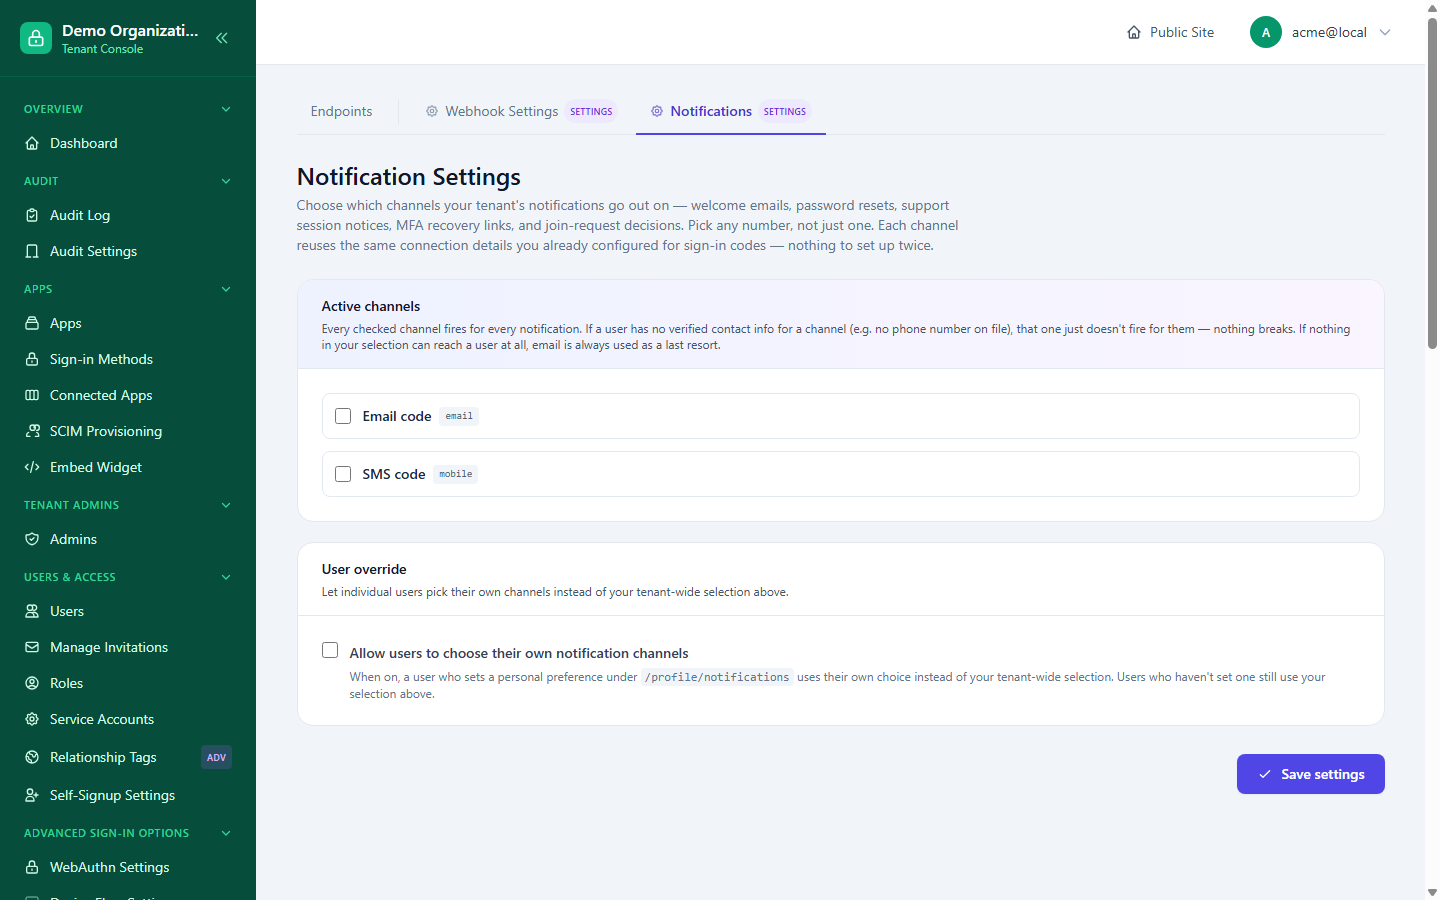Click the Save settings button
The height and width of the screenshot is (900, 1440).
(x=1311, y=774)
